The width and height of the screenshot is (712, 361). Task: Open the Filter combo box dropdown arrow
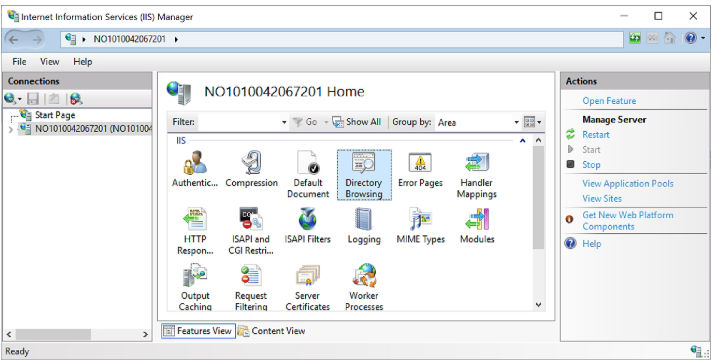point(284,122)
